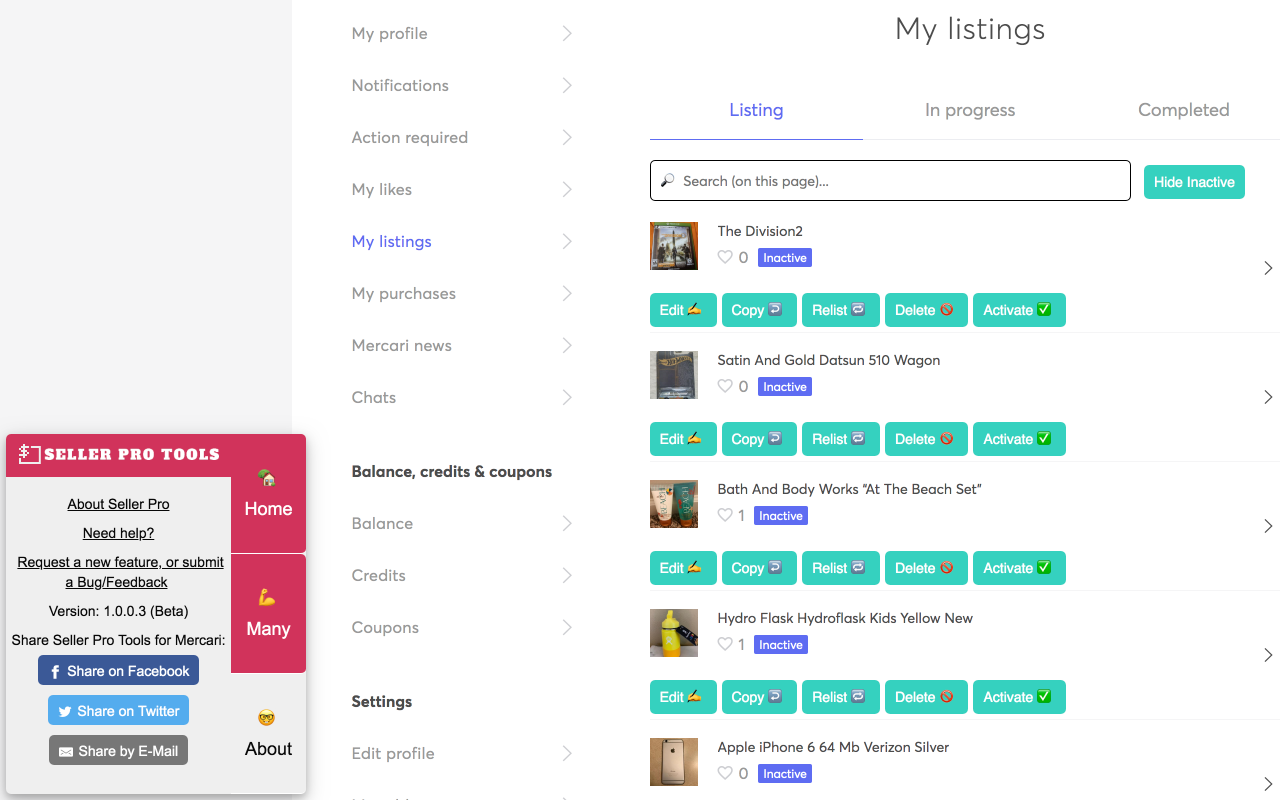The height and width of the screenshot is (800, 1280).
Task: Open About Seller Pro link
Action: click(118, 504)
